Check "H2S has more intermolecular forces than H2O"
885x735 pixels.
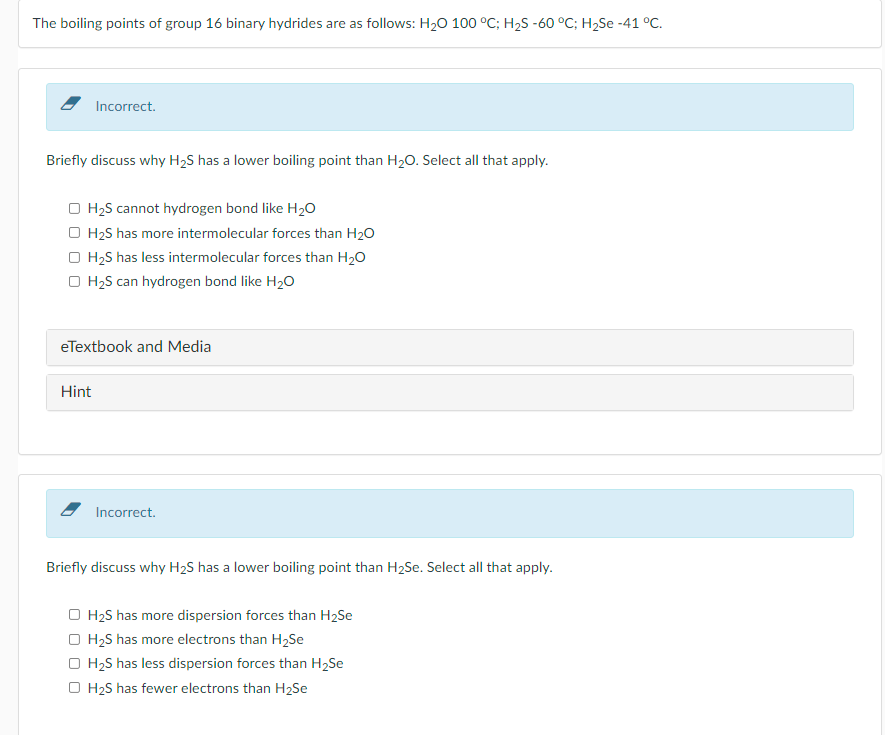click(x=74, y=232)
